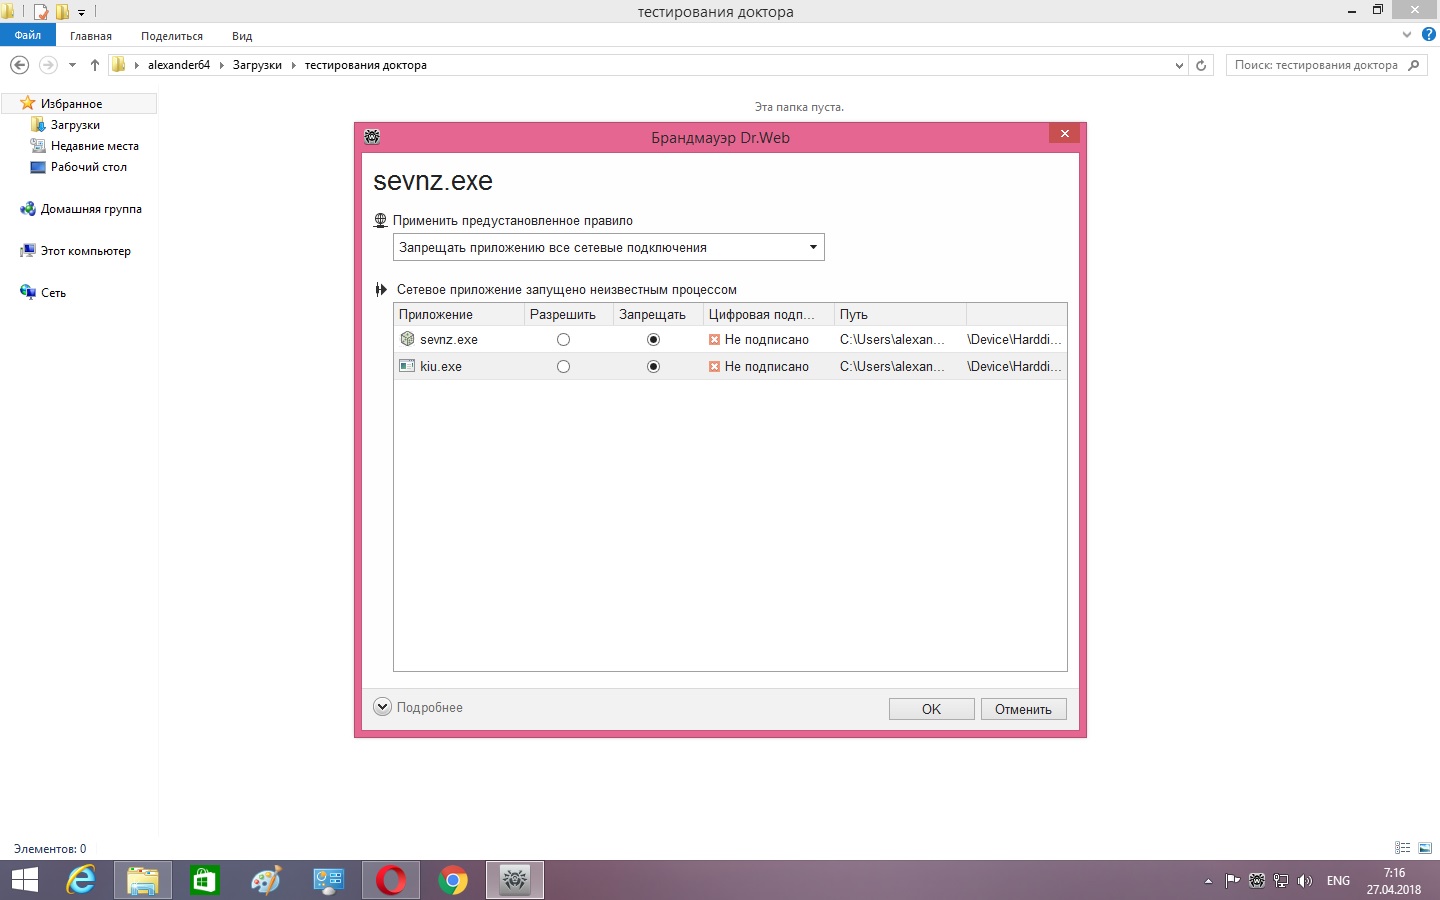Click the Dr.Web spider icon in dialog title bar

372,136
